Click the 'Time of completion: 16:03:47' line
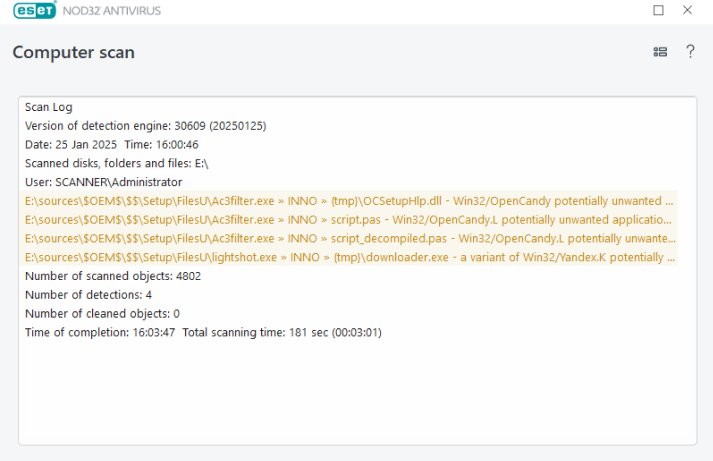713x461 pixels. pyautogui.click(x=203, y=332)
